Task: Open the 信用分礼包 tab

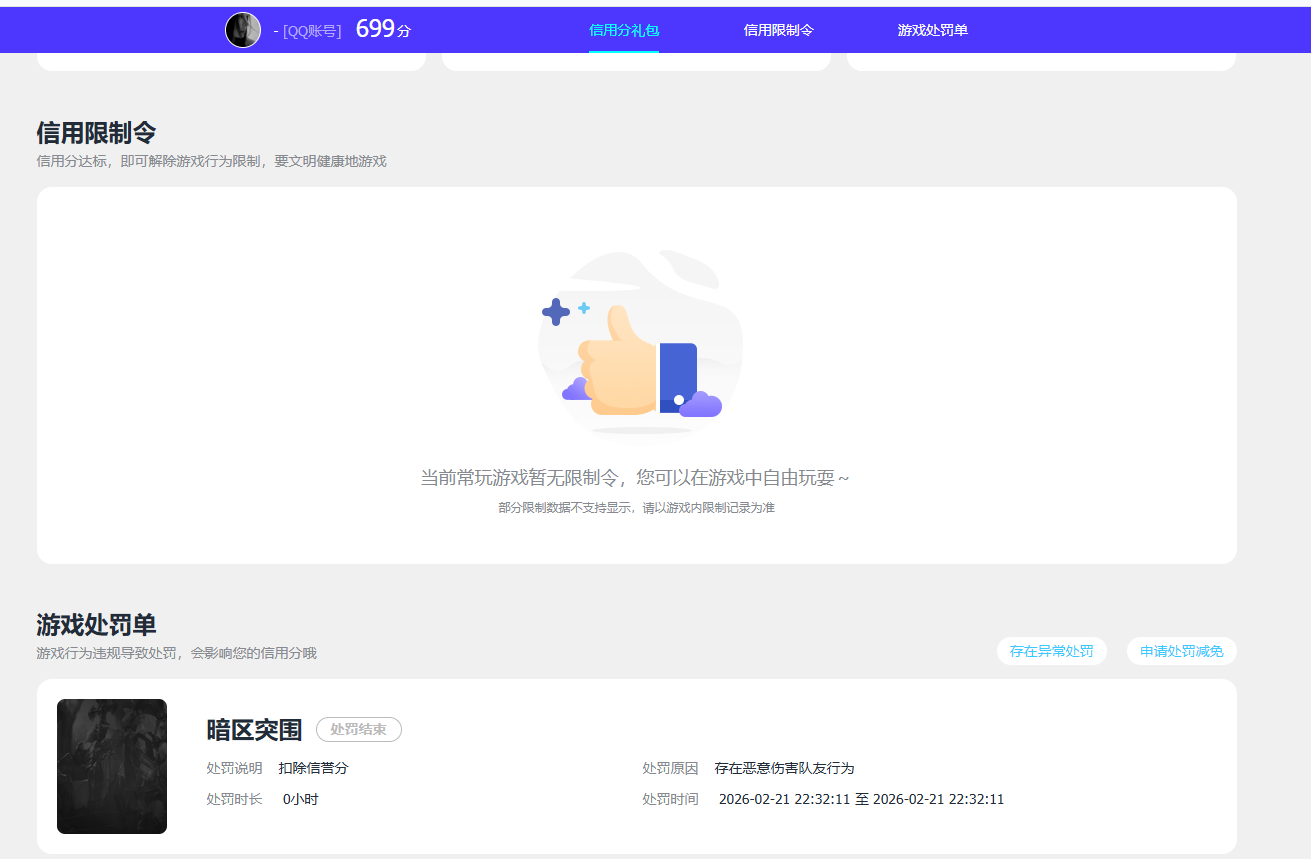Action: point(624,30)
